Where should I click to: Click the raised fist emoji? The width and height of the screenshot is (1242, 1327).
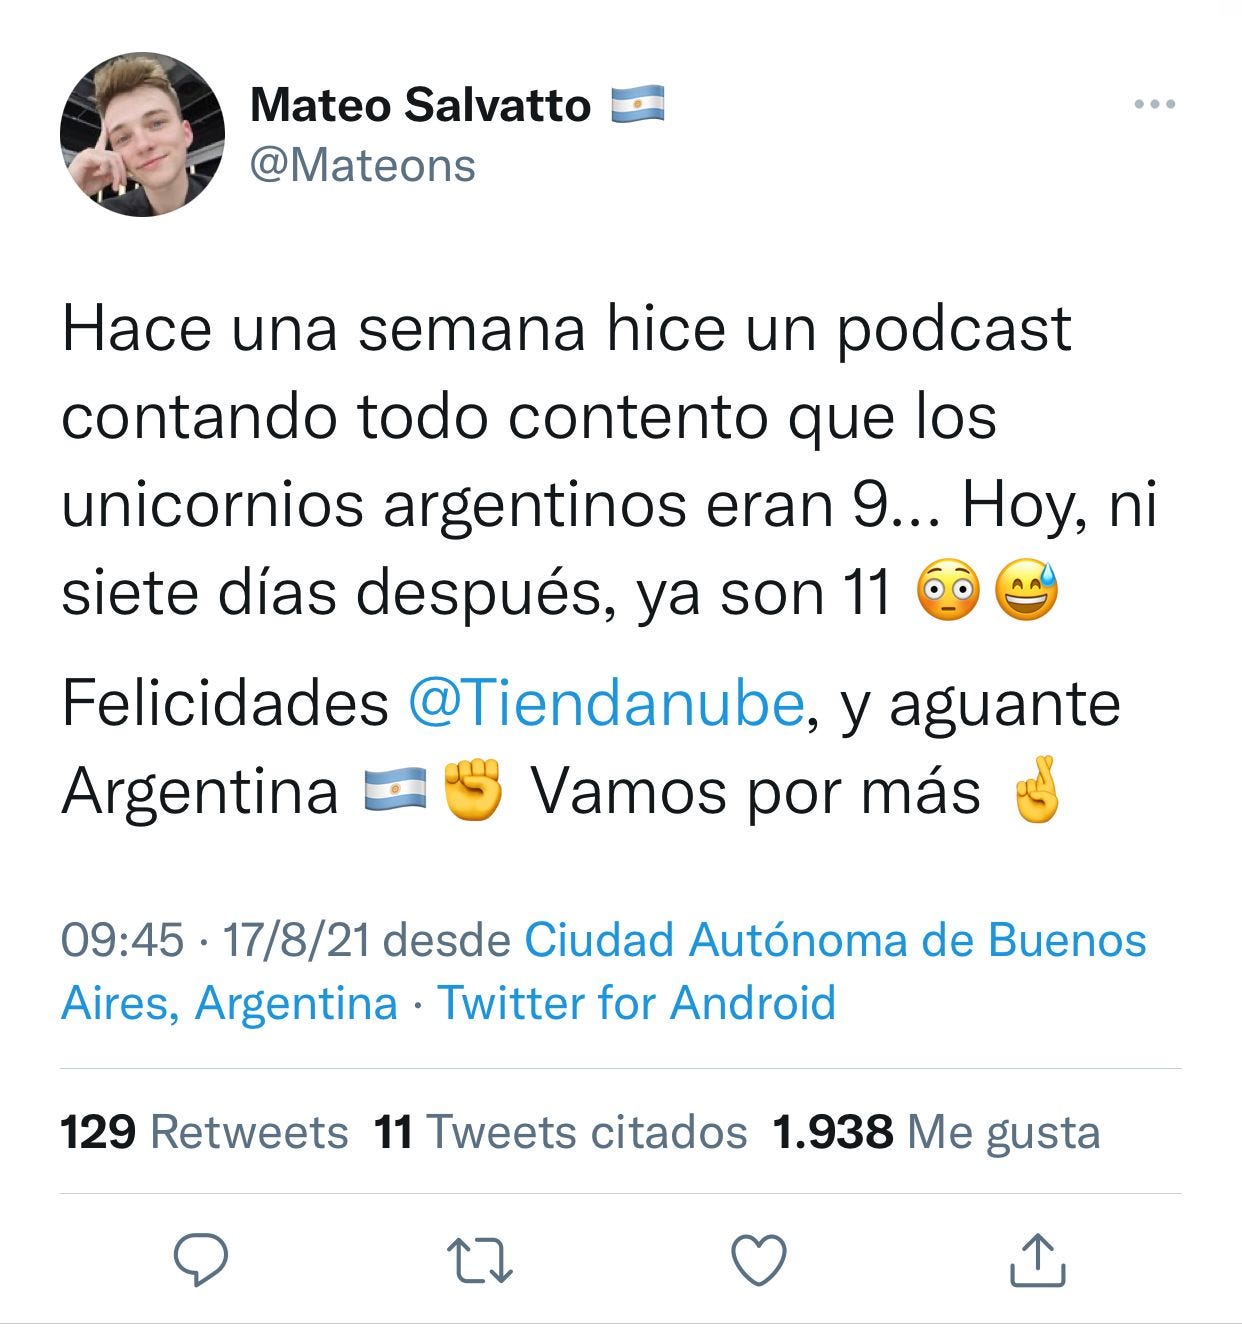473,790
